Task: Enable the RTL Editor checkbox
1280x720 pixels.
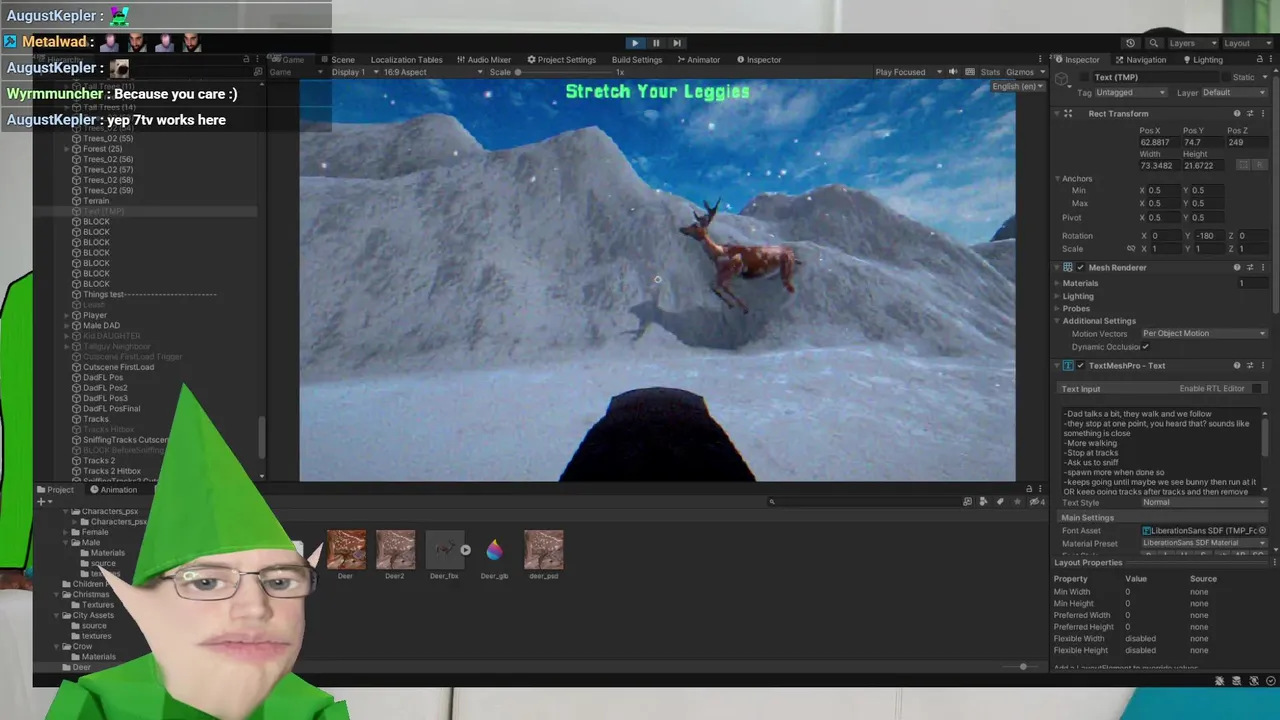Action: click(x=1257, y=388)
